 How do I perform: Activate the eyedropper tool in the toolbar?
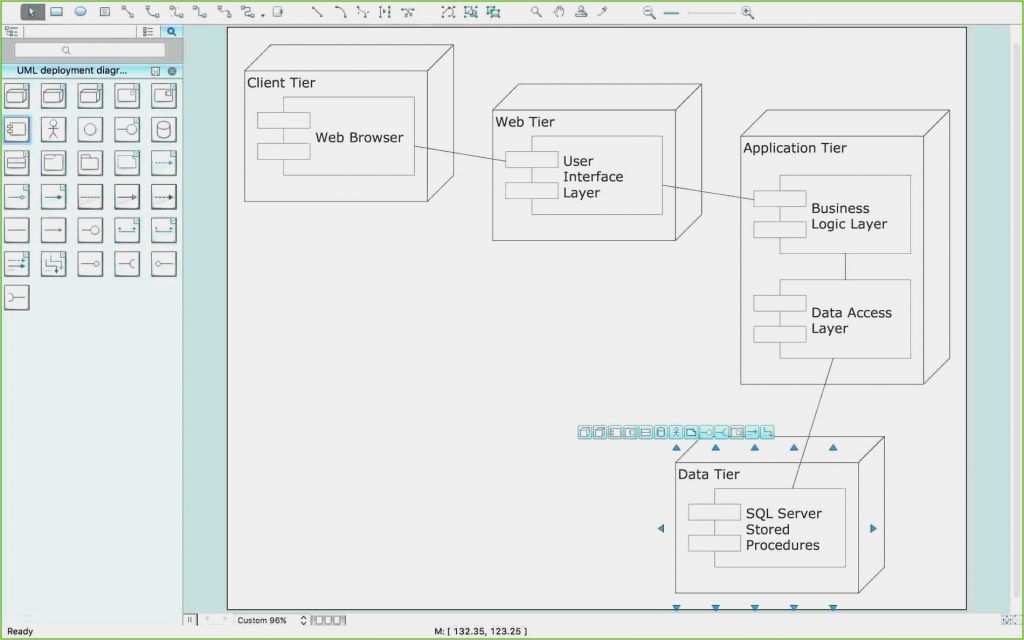coord(600,12)
